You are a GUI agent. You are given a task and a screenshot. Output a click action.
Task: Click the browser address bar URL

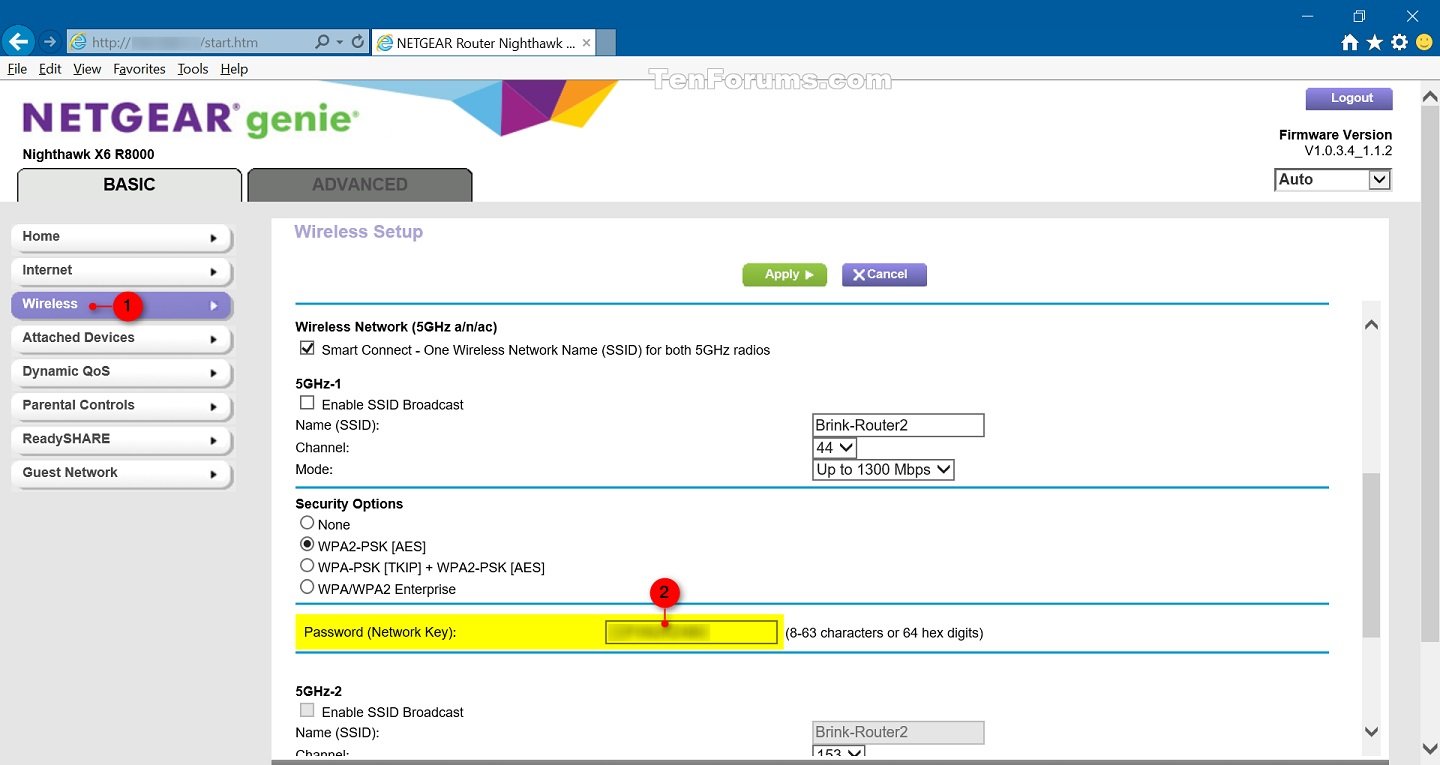[x=190, y=42]
